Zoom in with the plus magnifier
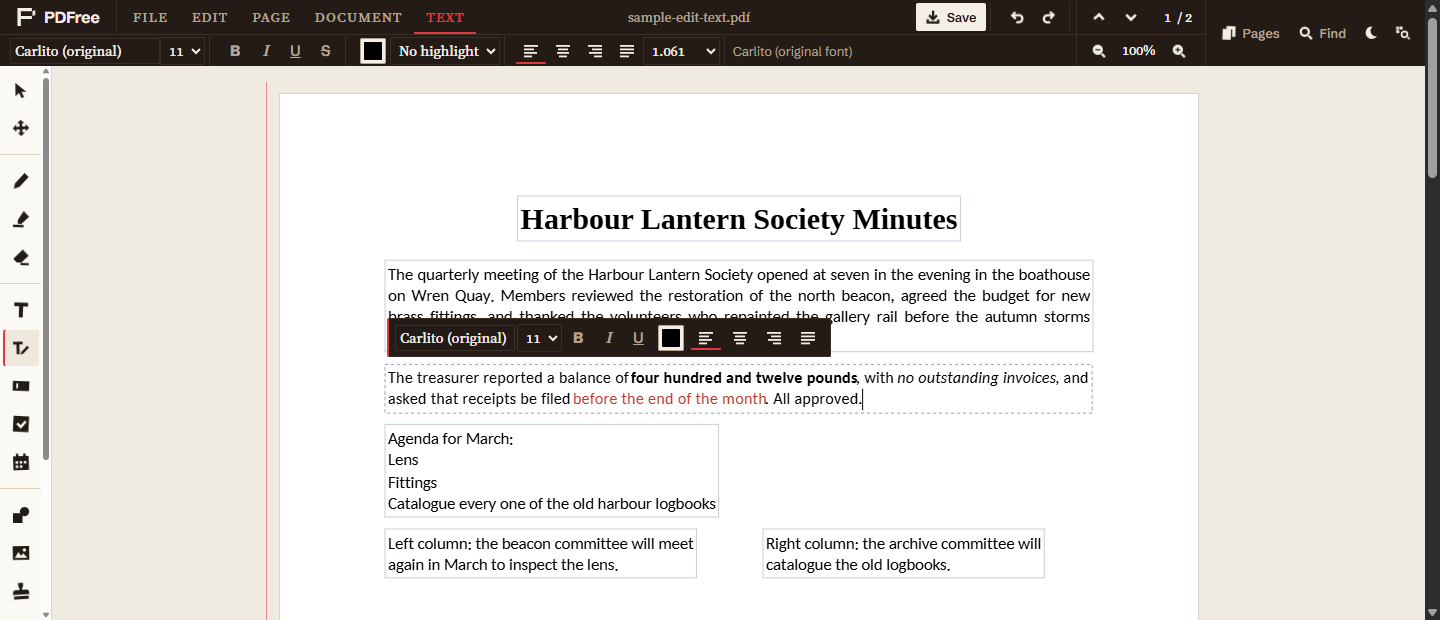Viewport: 1440px width, 620px height. tap(1179, 51)
